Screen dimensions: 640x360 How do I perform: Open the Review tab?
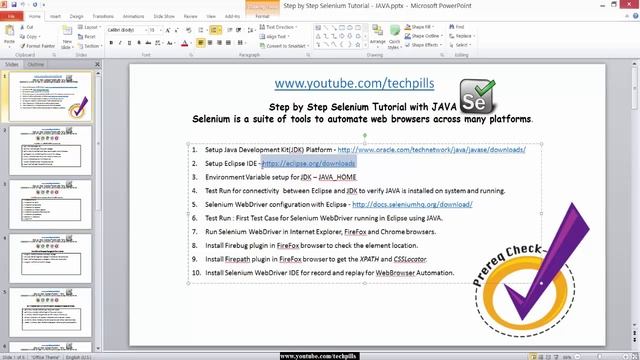pos(190,16)
